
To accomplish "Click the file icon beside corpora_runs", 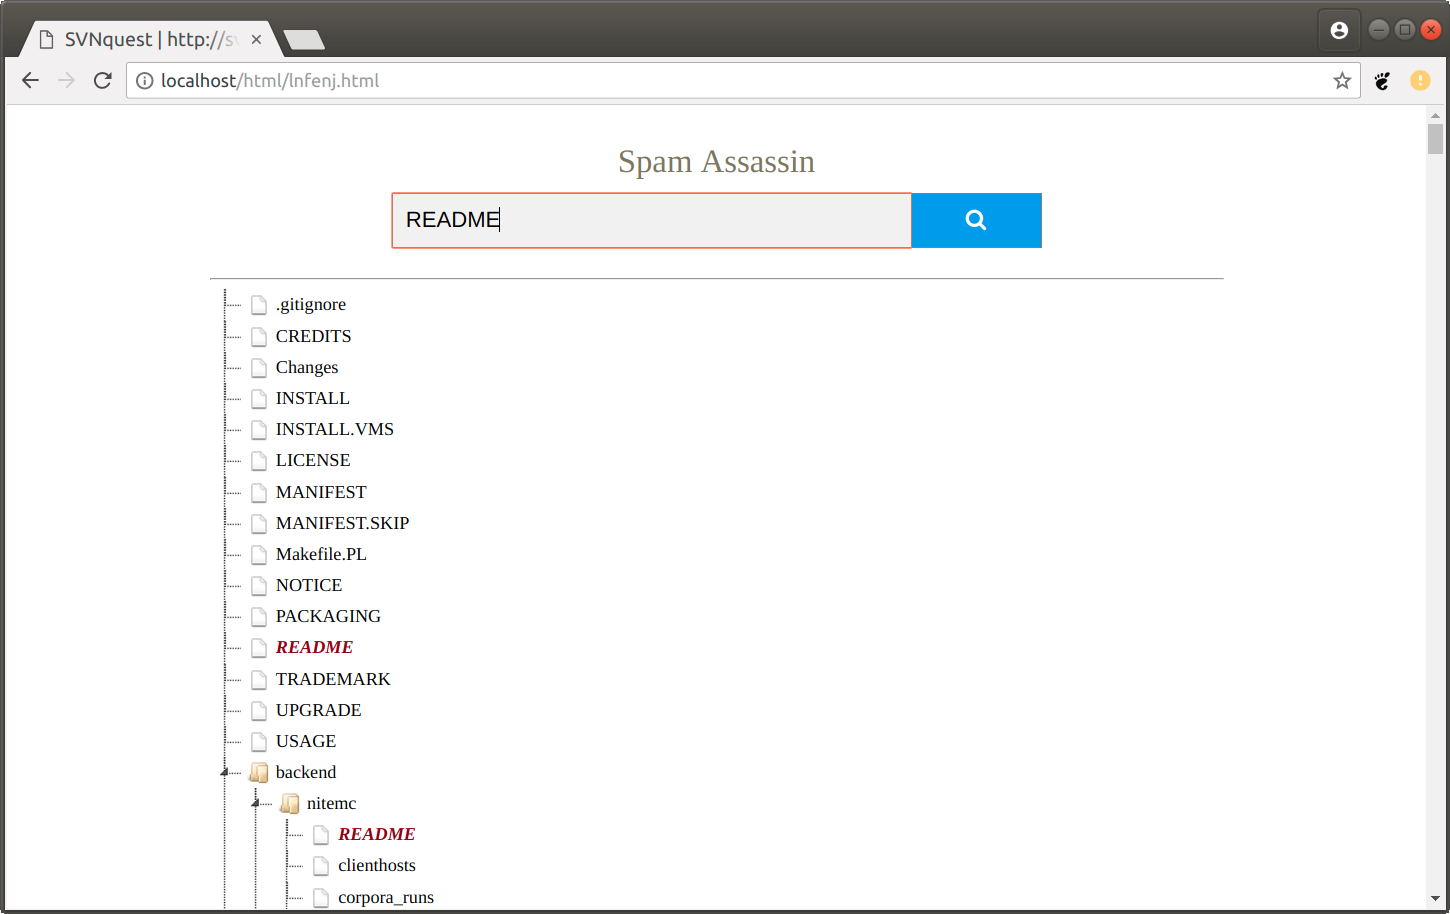I will [321, 897].
